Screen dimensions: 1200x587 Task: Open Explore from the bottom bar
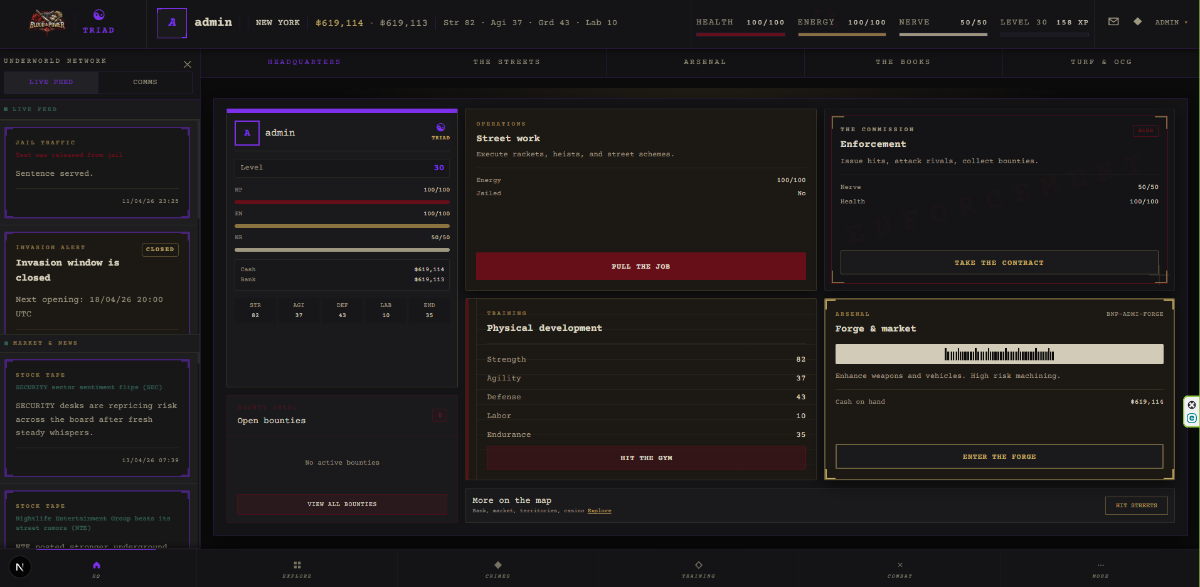pyautogui.click(x=297, y=568)
